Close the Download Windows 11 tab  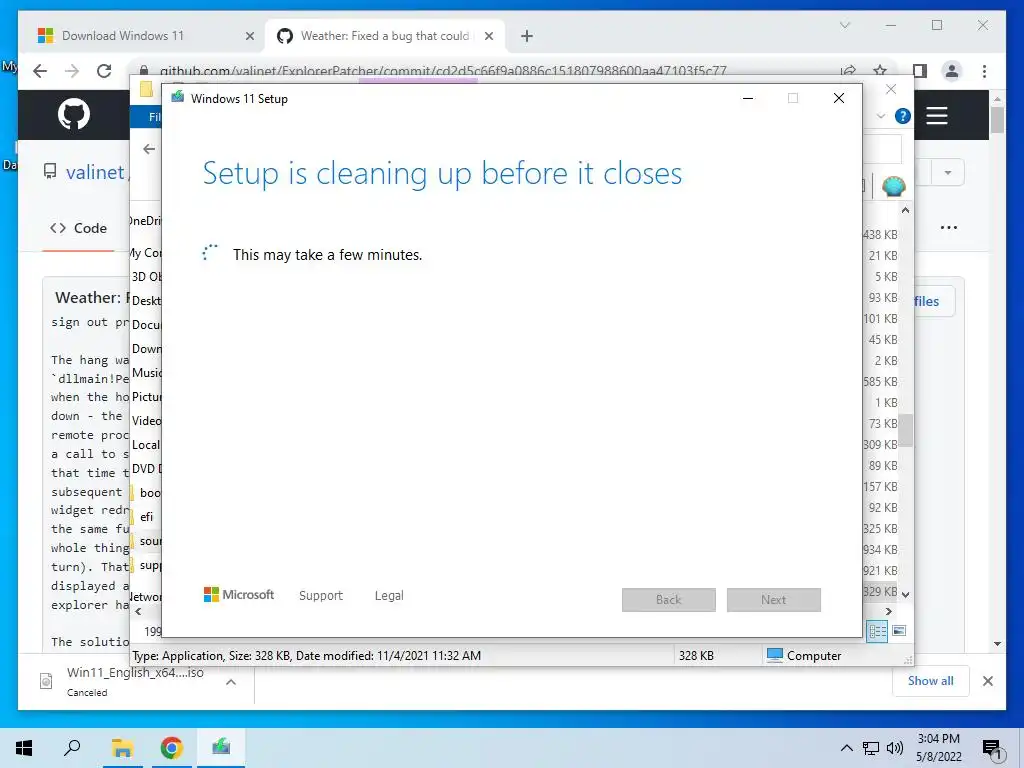click(x=249, y=36)
